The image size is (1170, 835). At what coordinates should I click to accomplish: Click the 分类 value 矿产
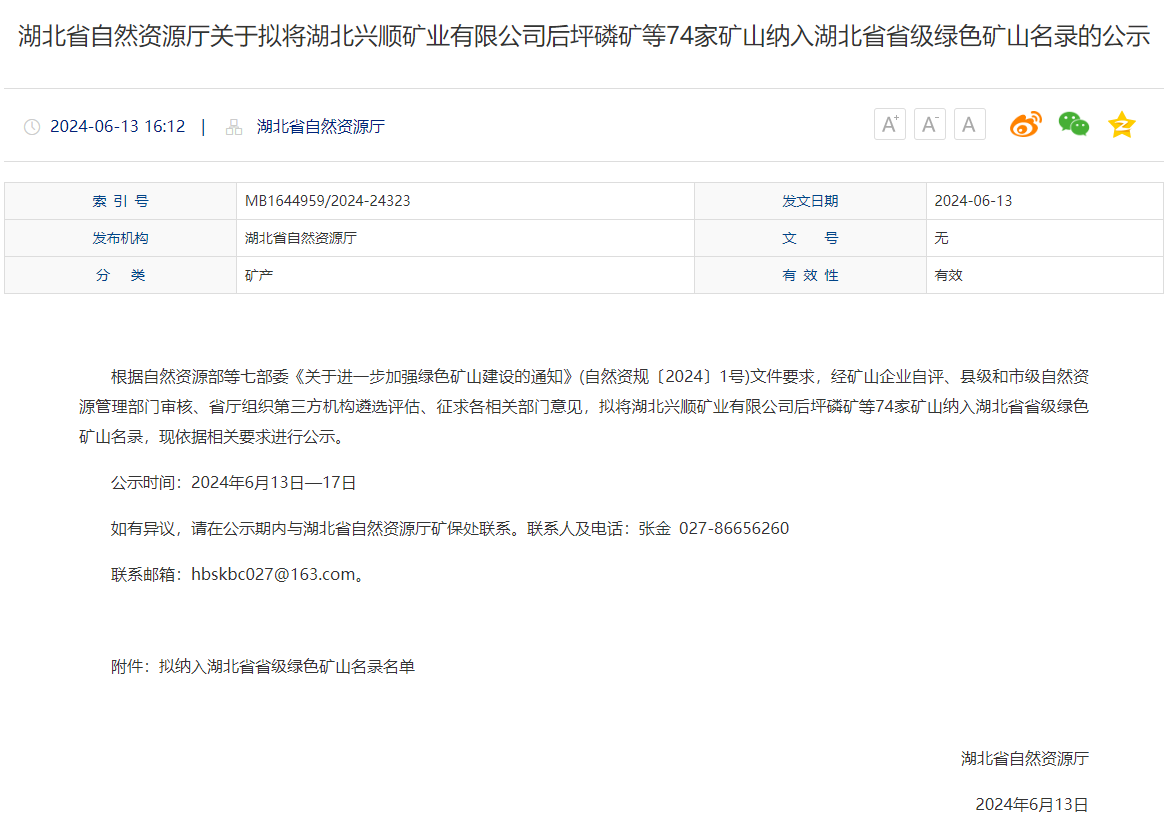coord(259,275)
